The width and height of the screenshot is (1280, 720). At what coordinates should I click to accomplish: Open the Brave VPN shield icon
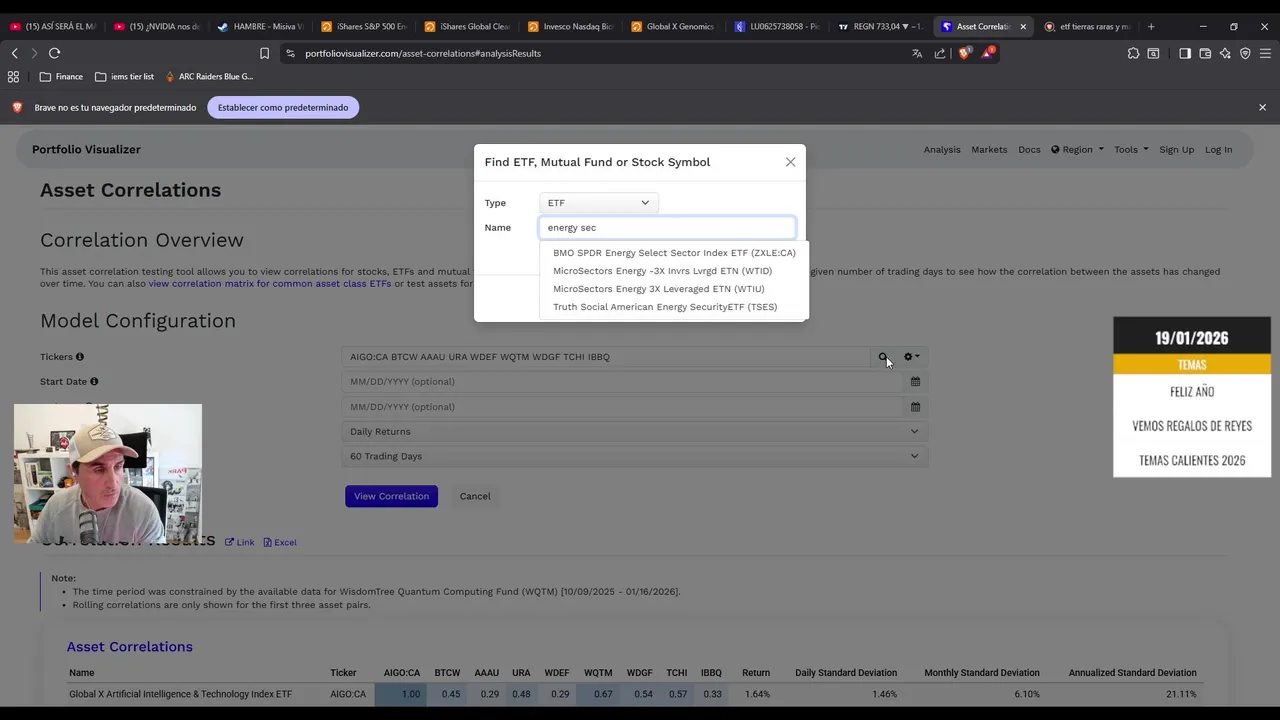[1245, 53]
